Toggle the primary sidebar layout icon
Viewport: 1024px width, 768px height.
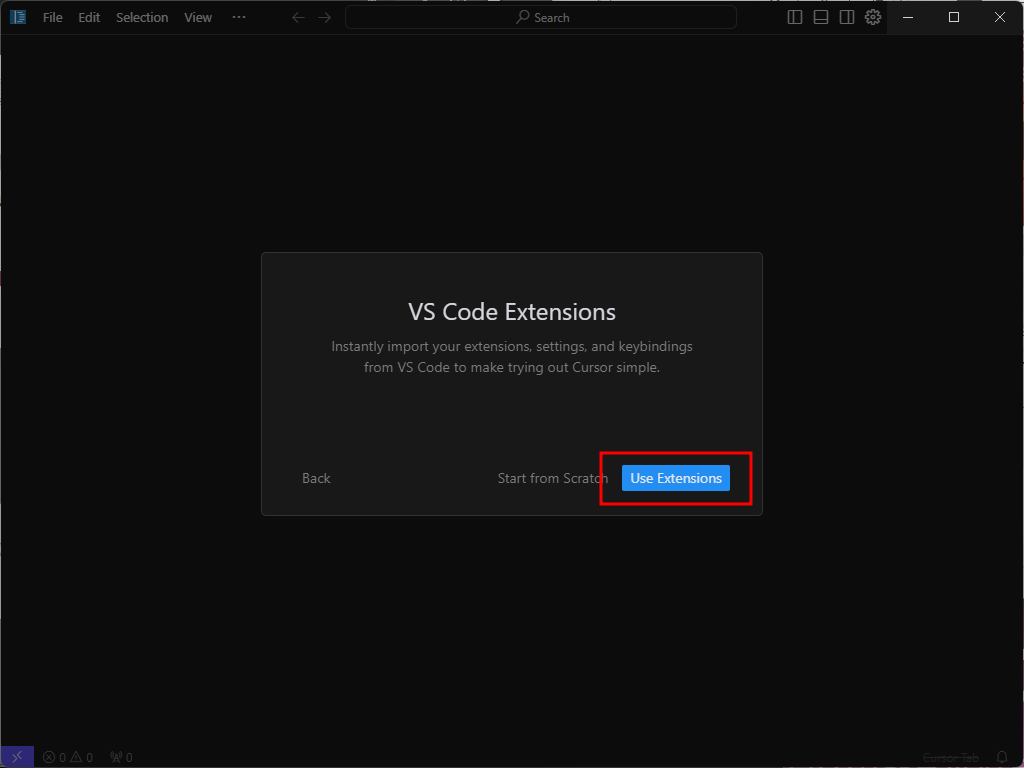(x=795, y=18)
